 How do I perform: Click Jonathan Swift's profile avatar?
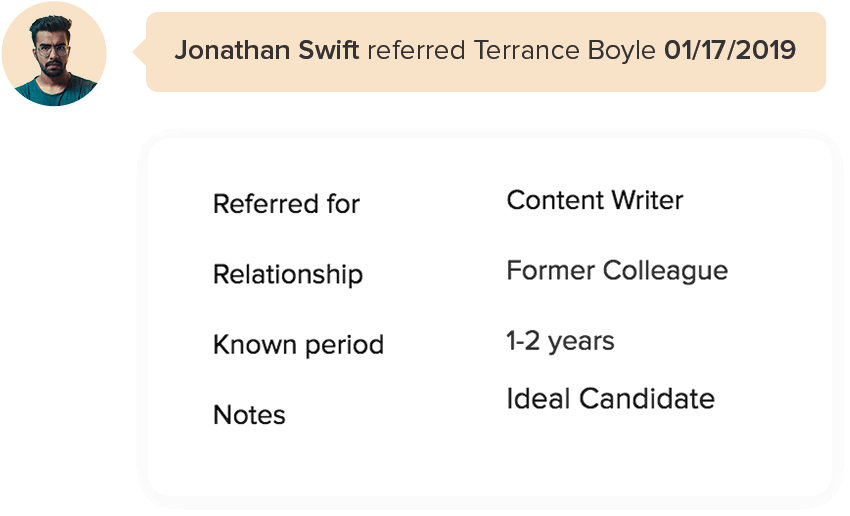coord(54,54)
